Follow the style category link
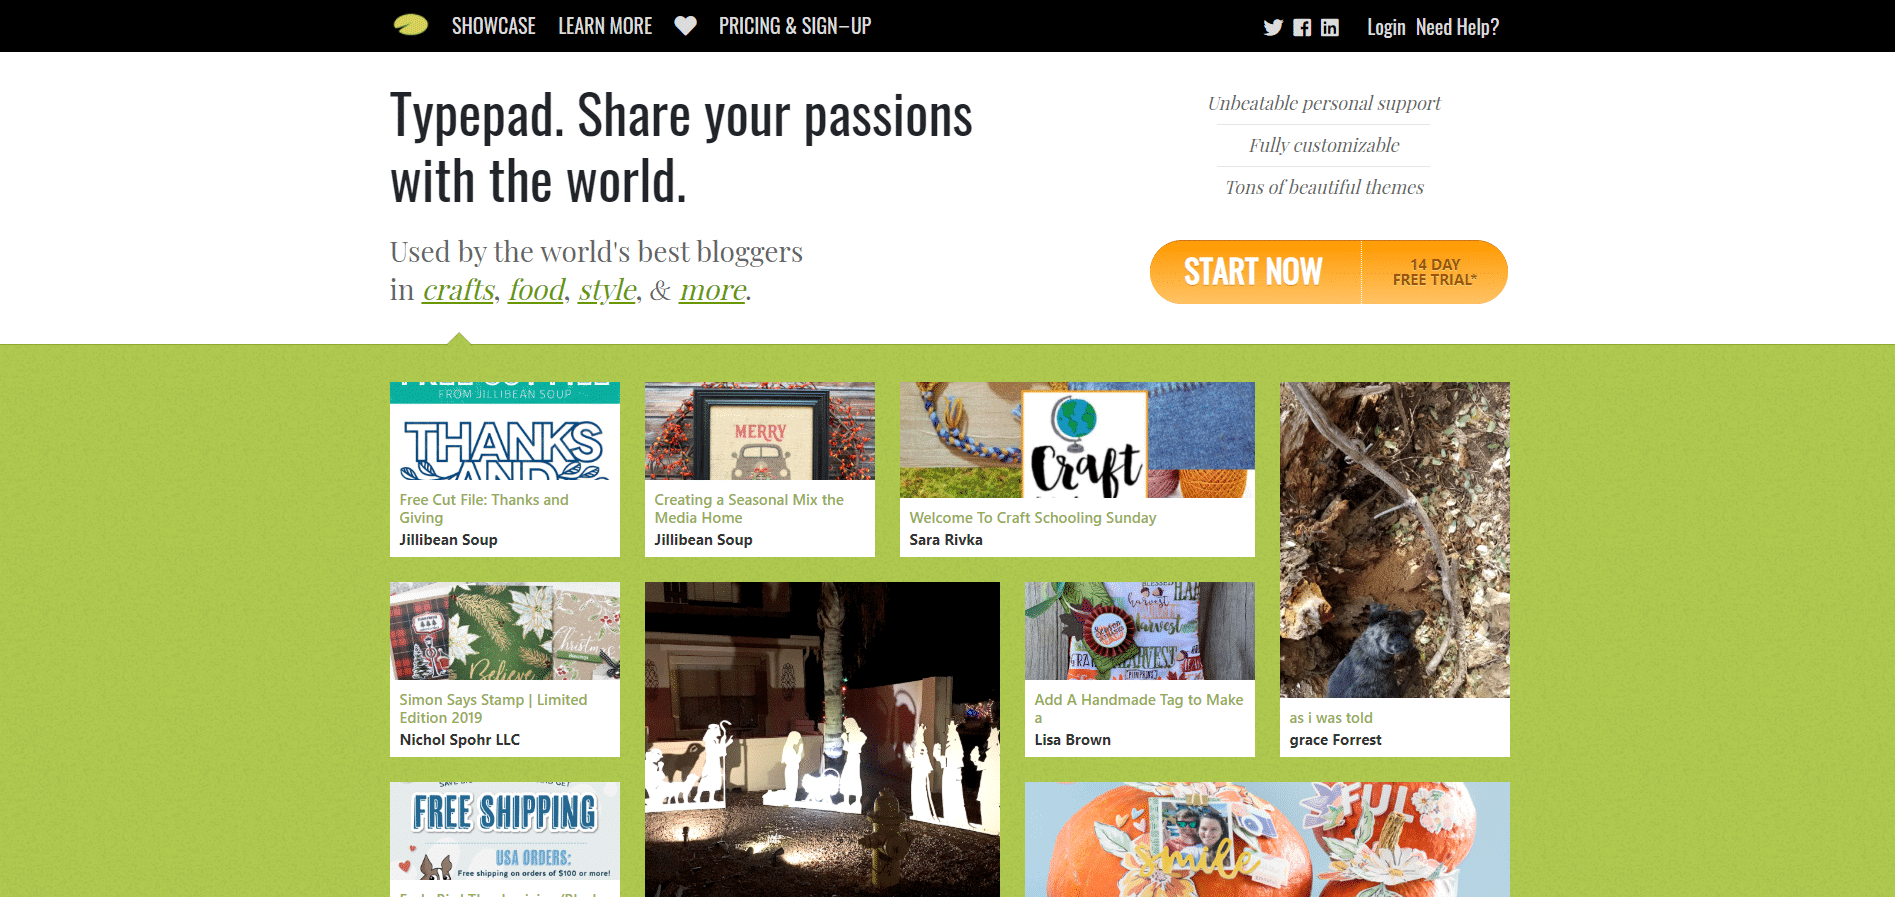1895x897 pixels. click(x=607, y=290)
